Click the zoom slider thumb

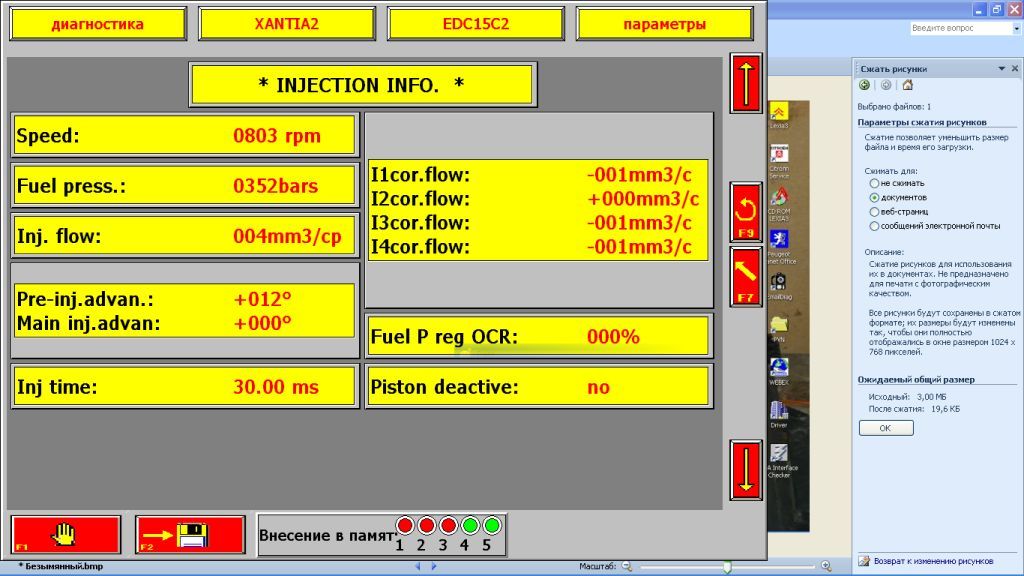point(727,567)
